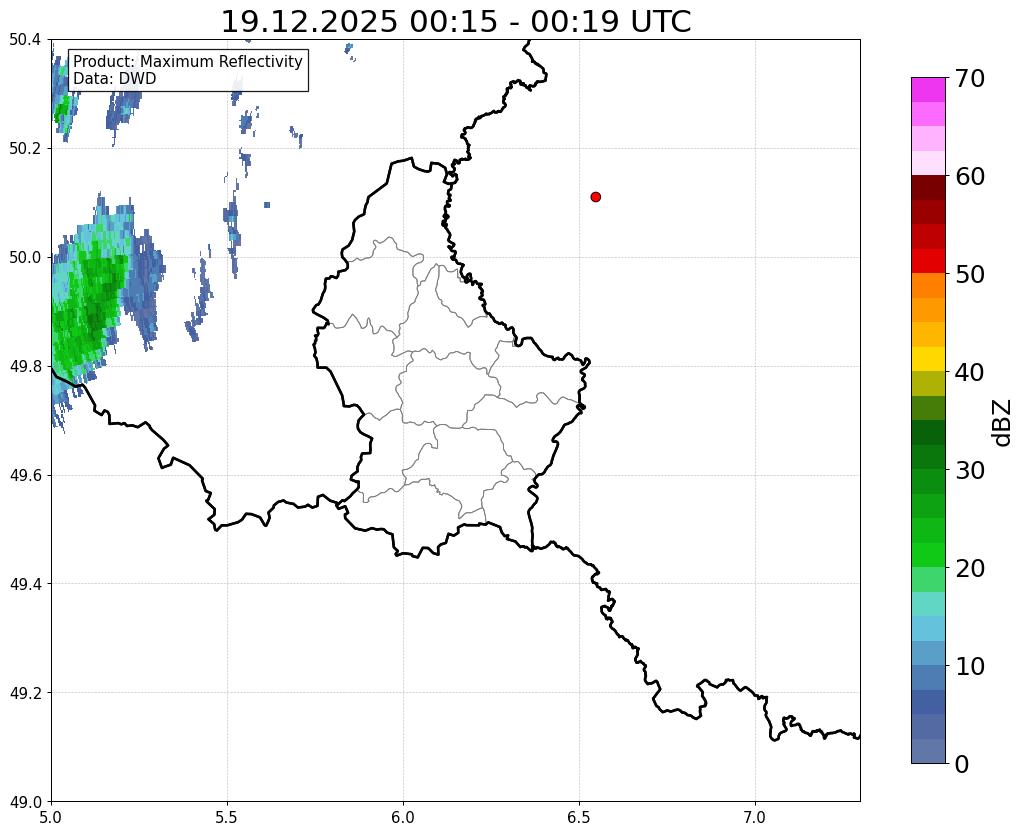Click the colorbar tick label 20
1023x834 pixels.
969,568
